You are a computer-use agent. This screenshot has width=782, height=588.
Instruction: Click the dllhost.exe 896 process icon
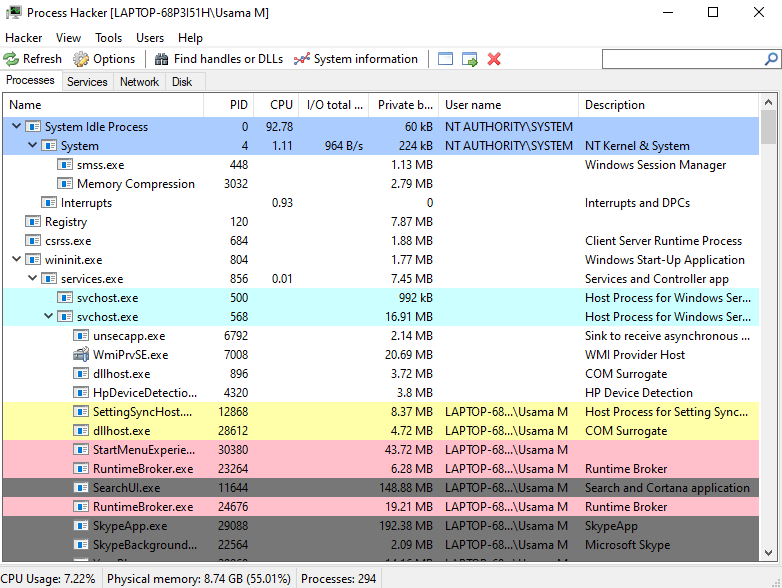coord(81,374)
